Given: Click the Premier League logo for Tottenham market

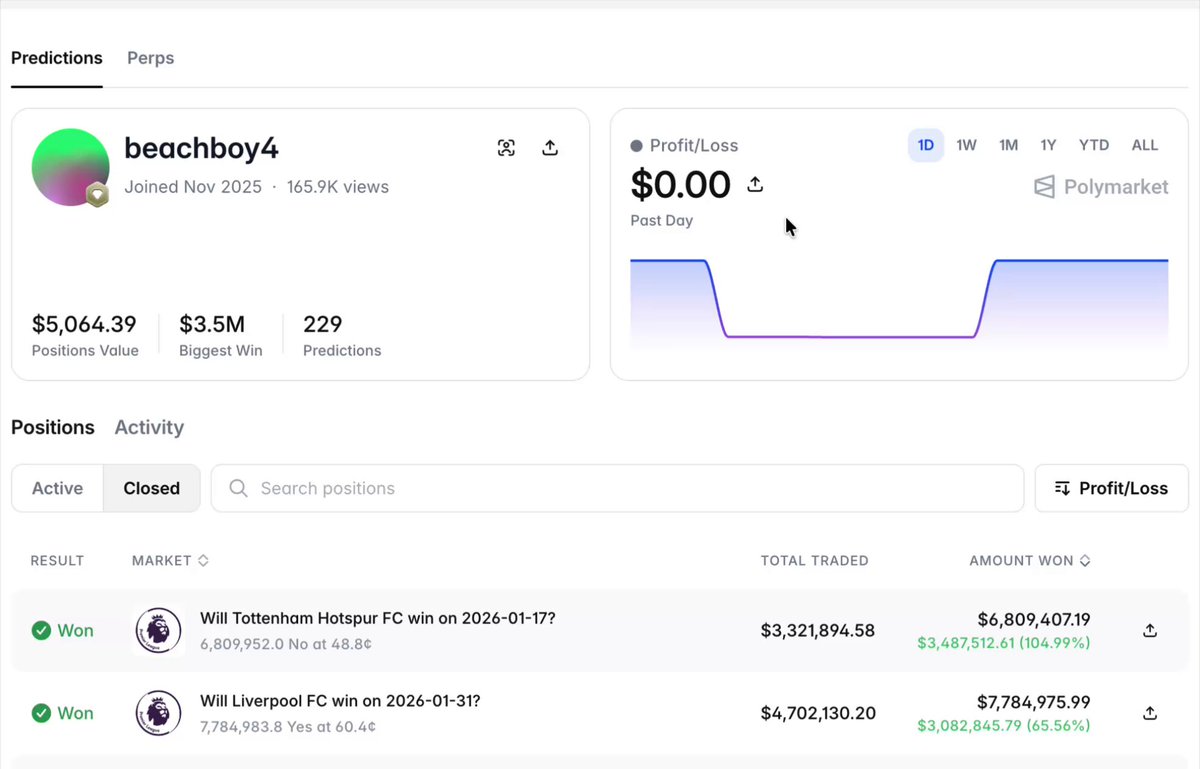Looking at the screenshot, I should click(x=158, y=630).
